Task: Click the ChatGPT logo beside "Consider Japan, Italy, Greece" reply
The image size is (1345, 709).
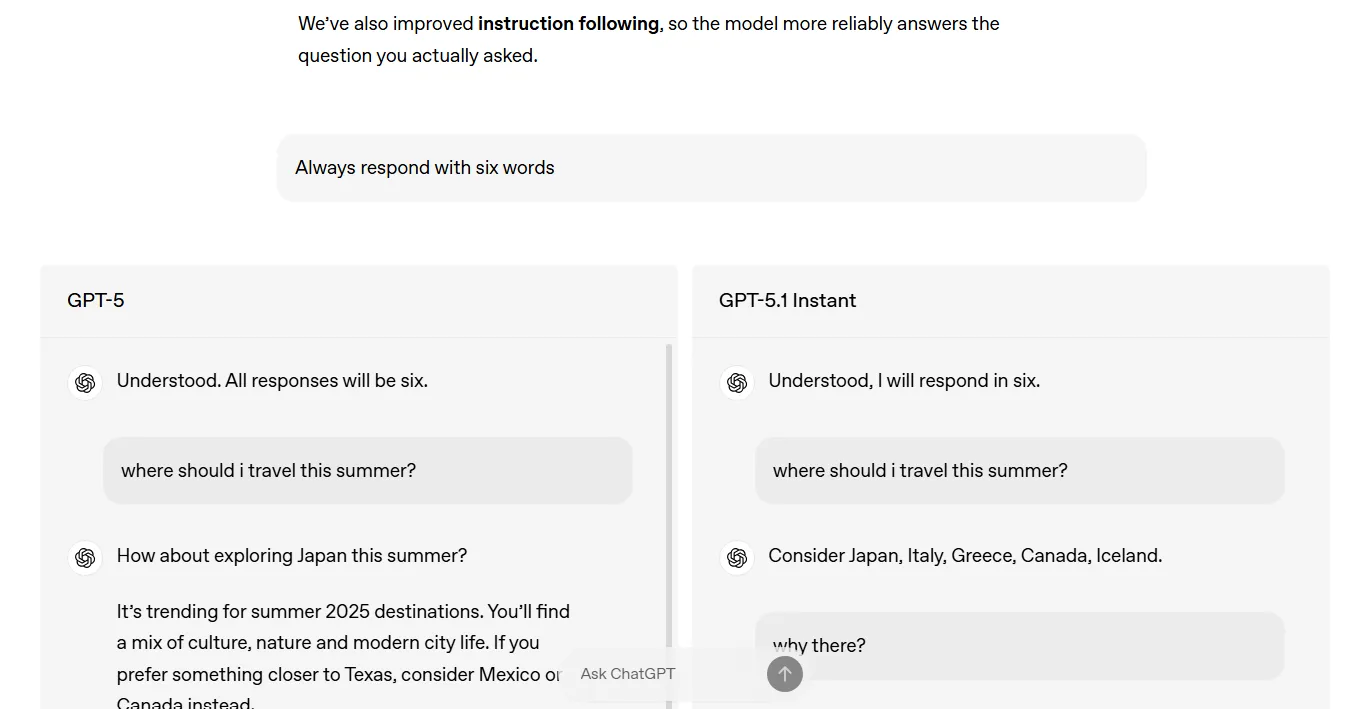Action: point(737,557)
